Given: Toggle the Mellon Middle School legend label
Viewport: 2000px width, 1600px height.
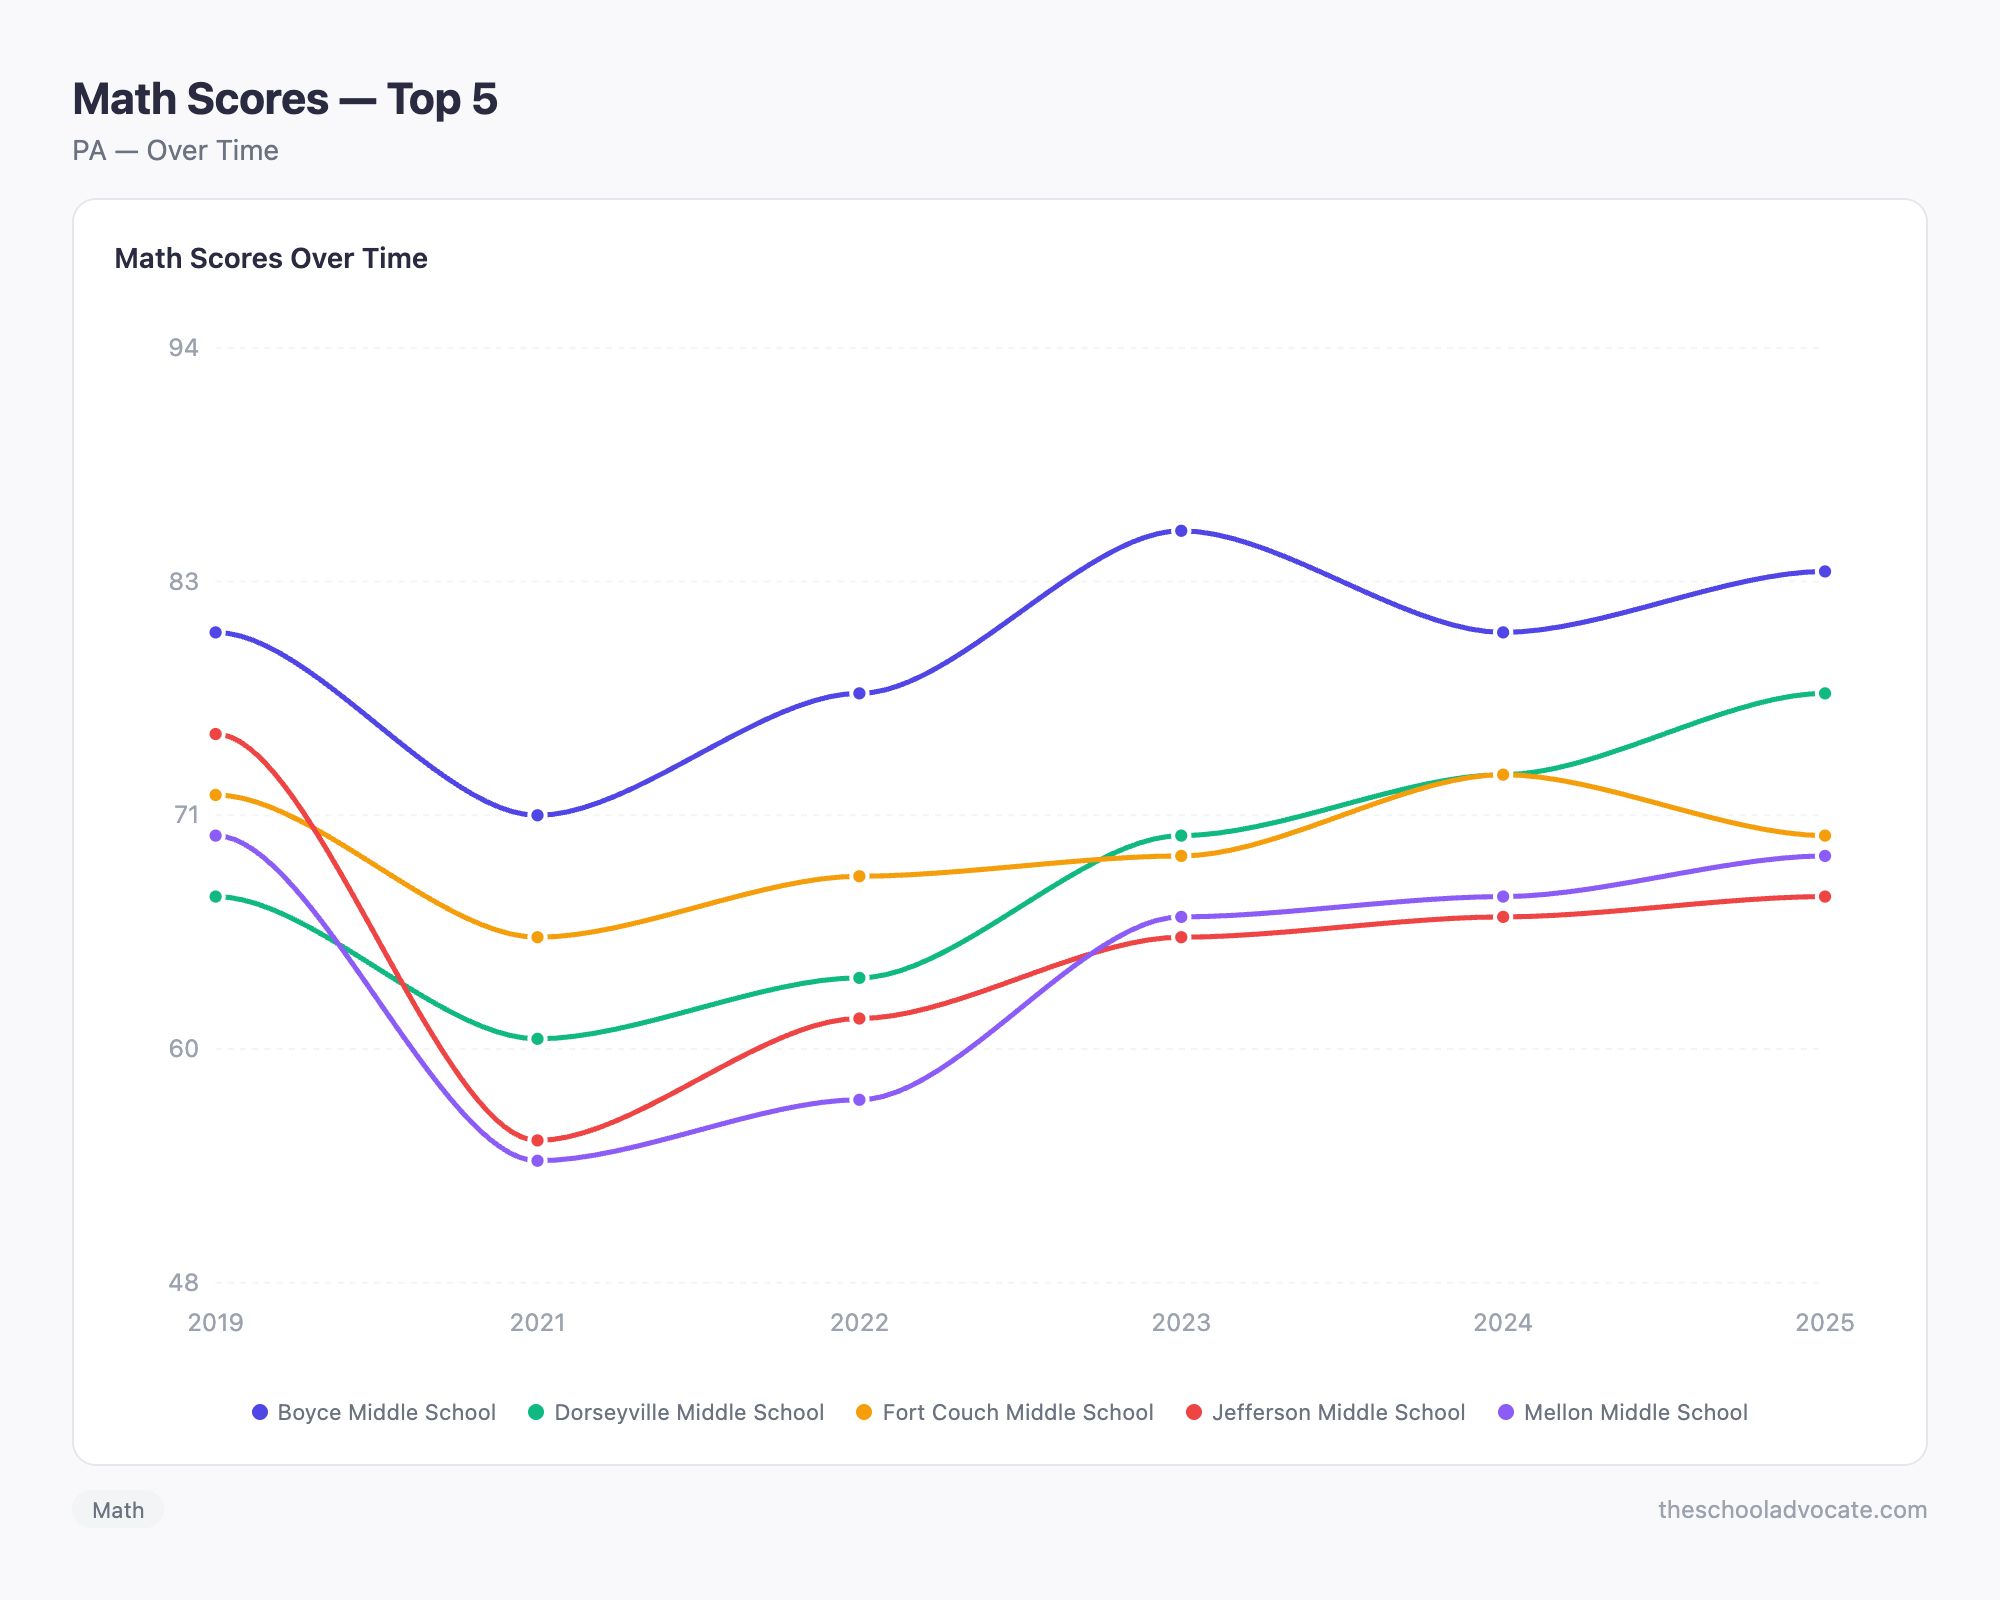Looking at the screenshot, I should tap(1636, 1412).
